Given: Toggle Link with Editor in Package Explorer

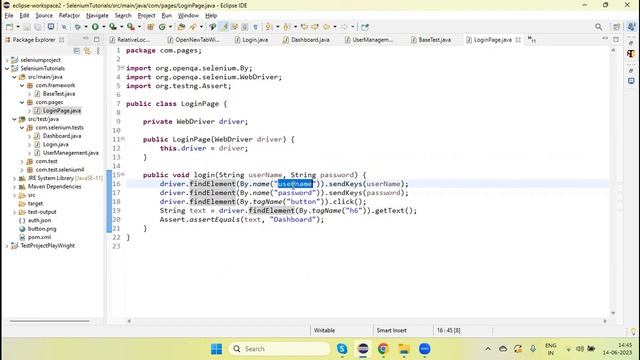Looking at the screenshot, I should 87,51.
